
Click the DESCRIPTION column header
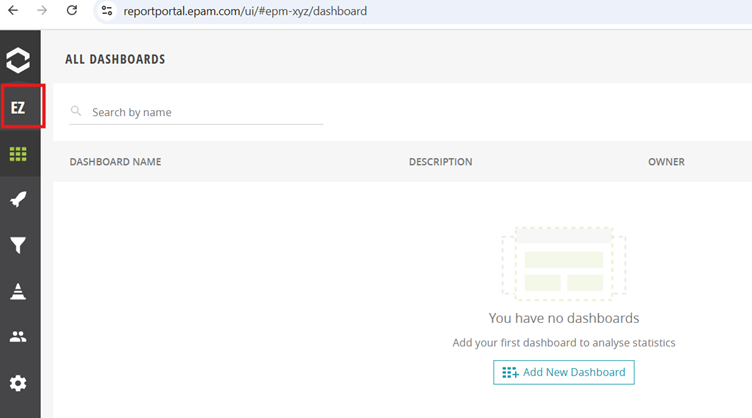point(440,162)
